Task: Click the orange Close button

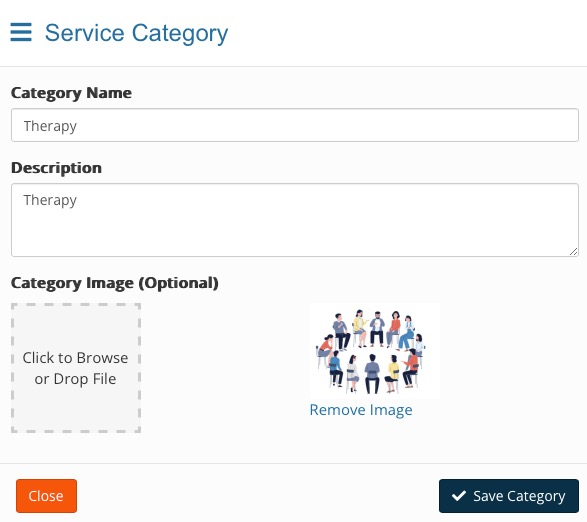Action: (46, 496)
